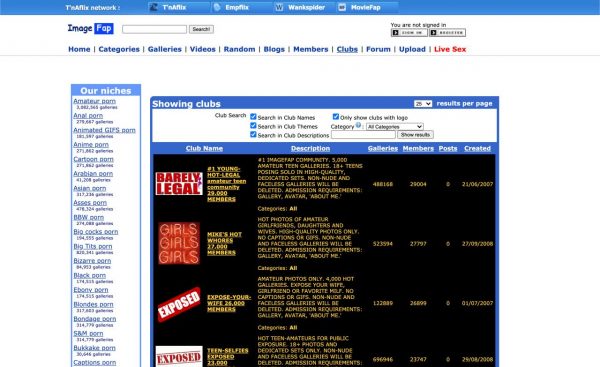
Task: Click the Category help question-mark icon
Action: 358,125
